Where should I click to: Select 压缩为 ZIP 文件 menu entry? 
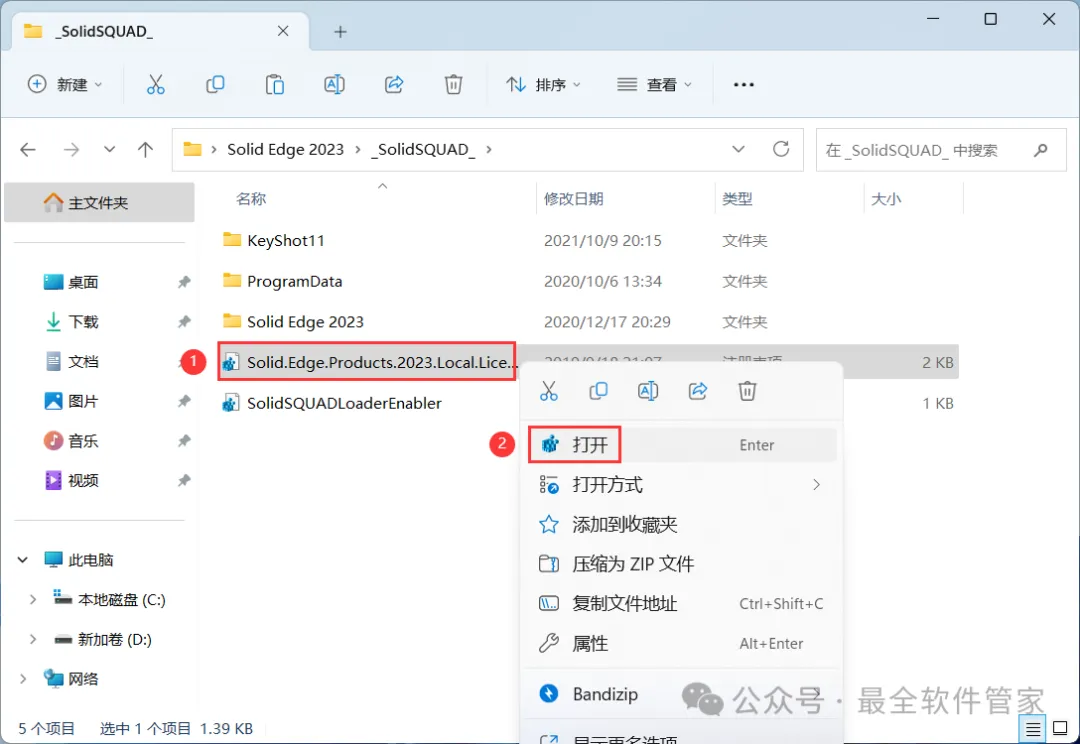pyautogui.click(x=683, y=564)
